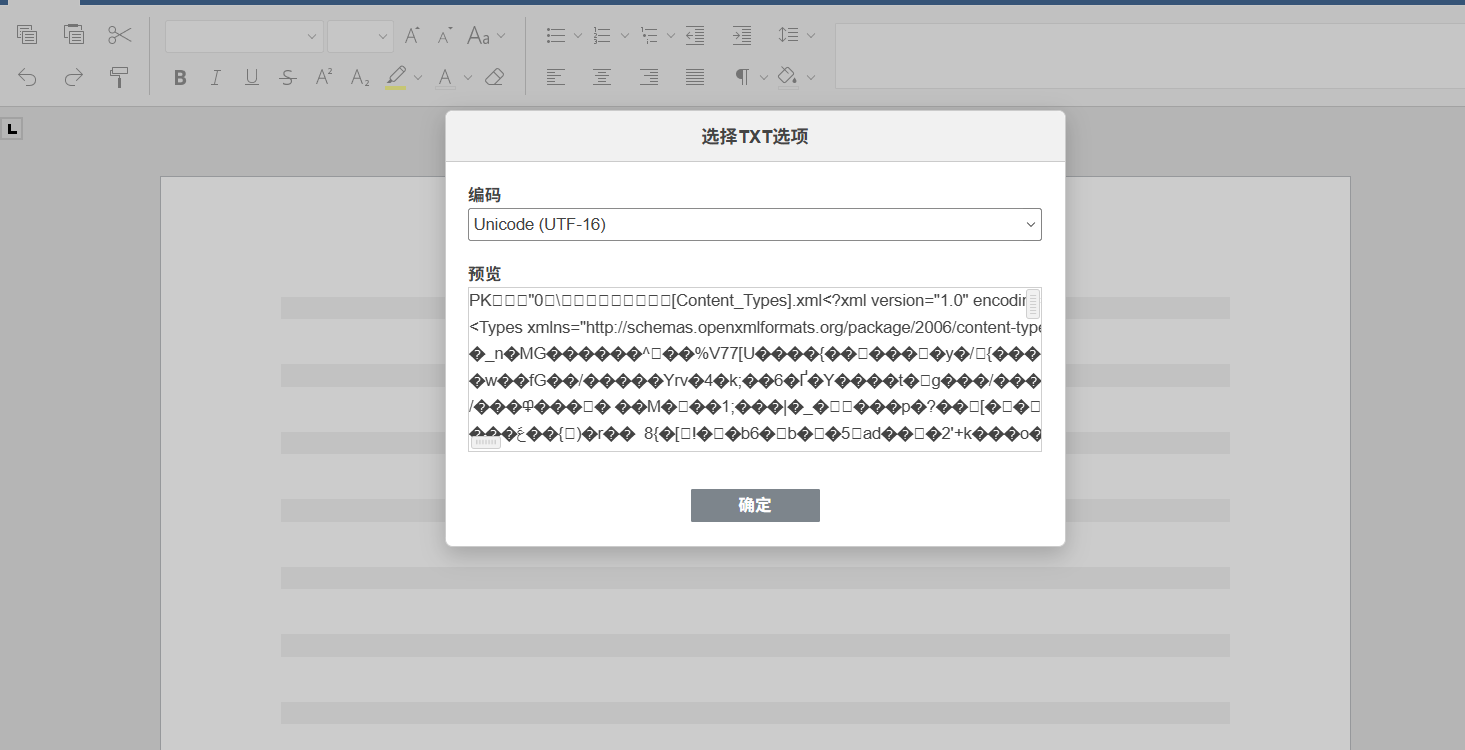Toggle Strikethrough formatting

pos(288,77)
